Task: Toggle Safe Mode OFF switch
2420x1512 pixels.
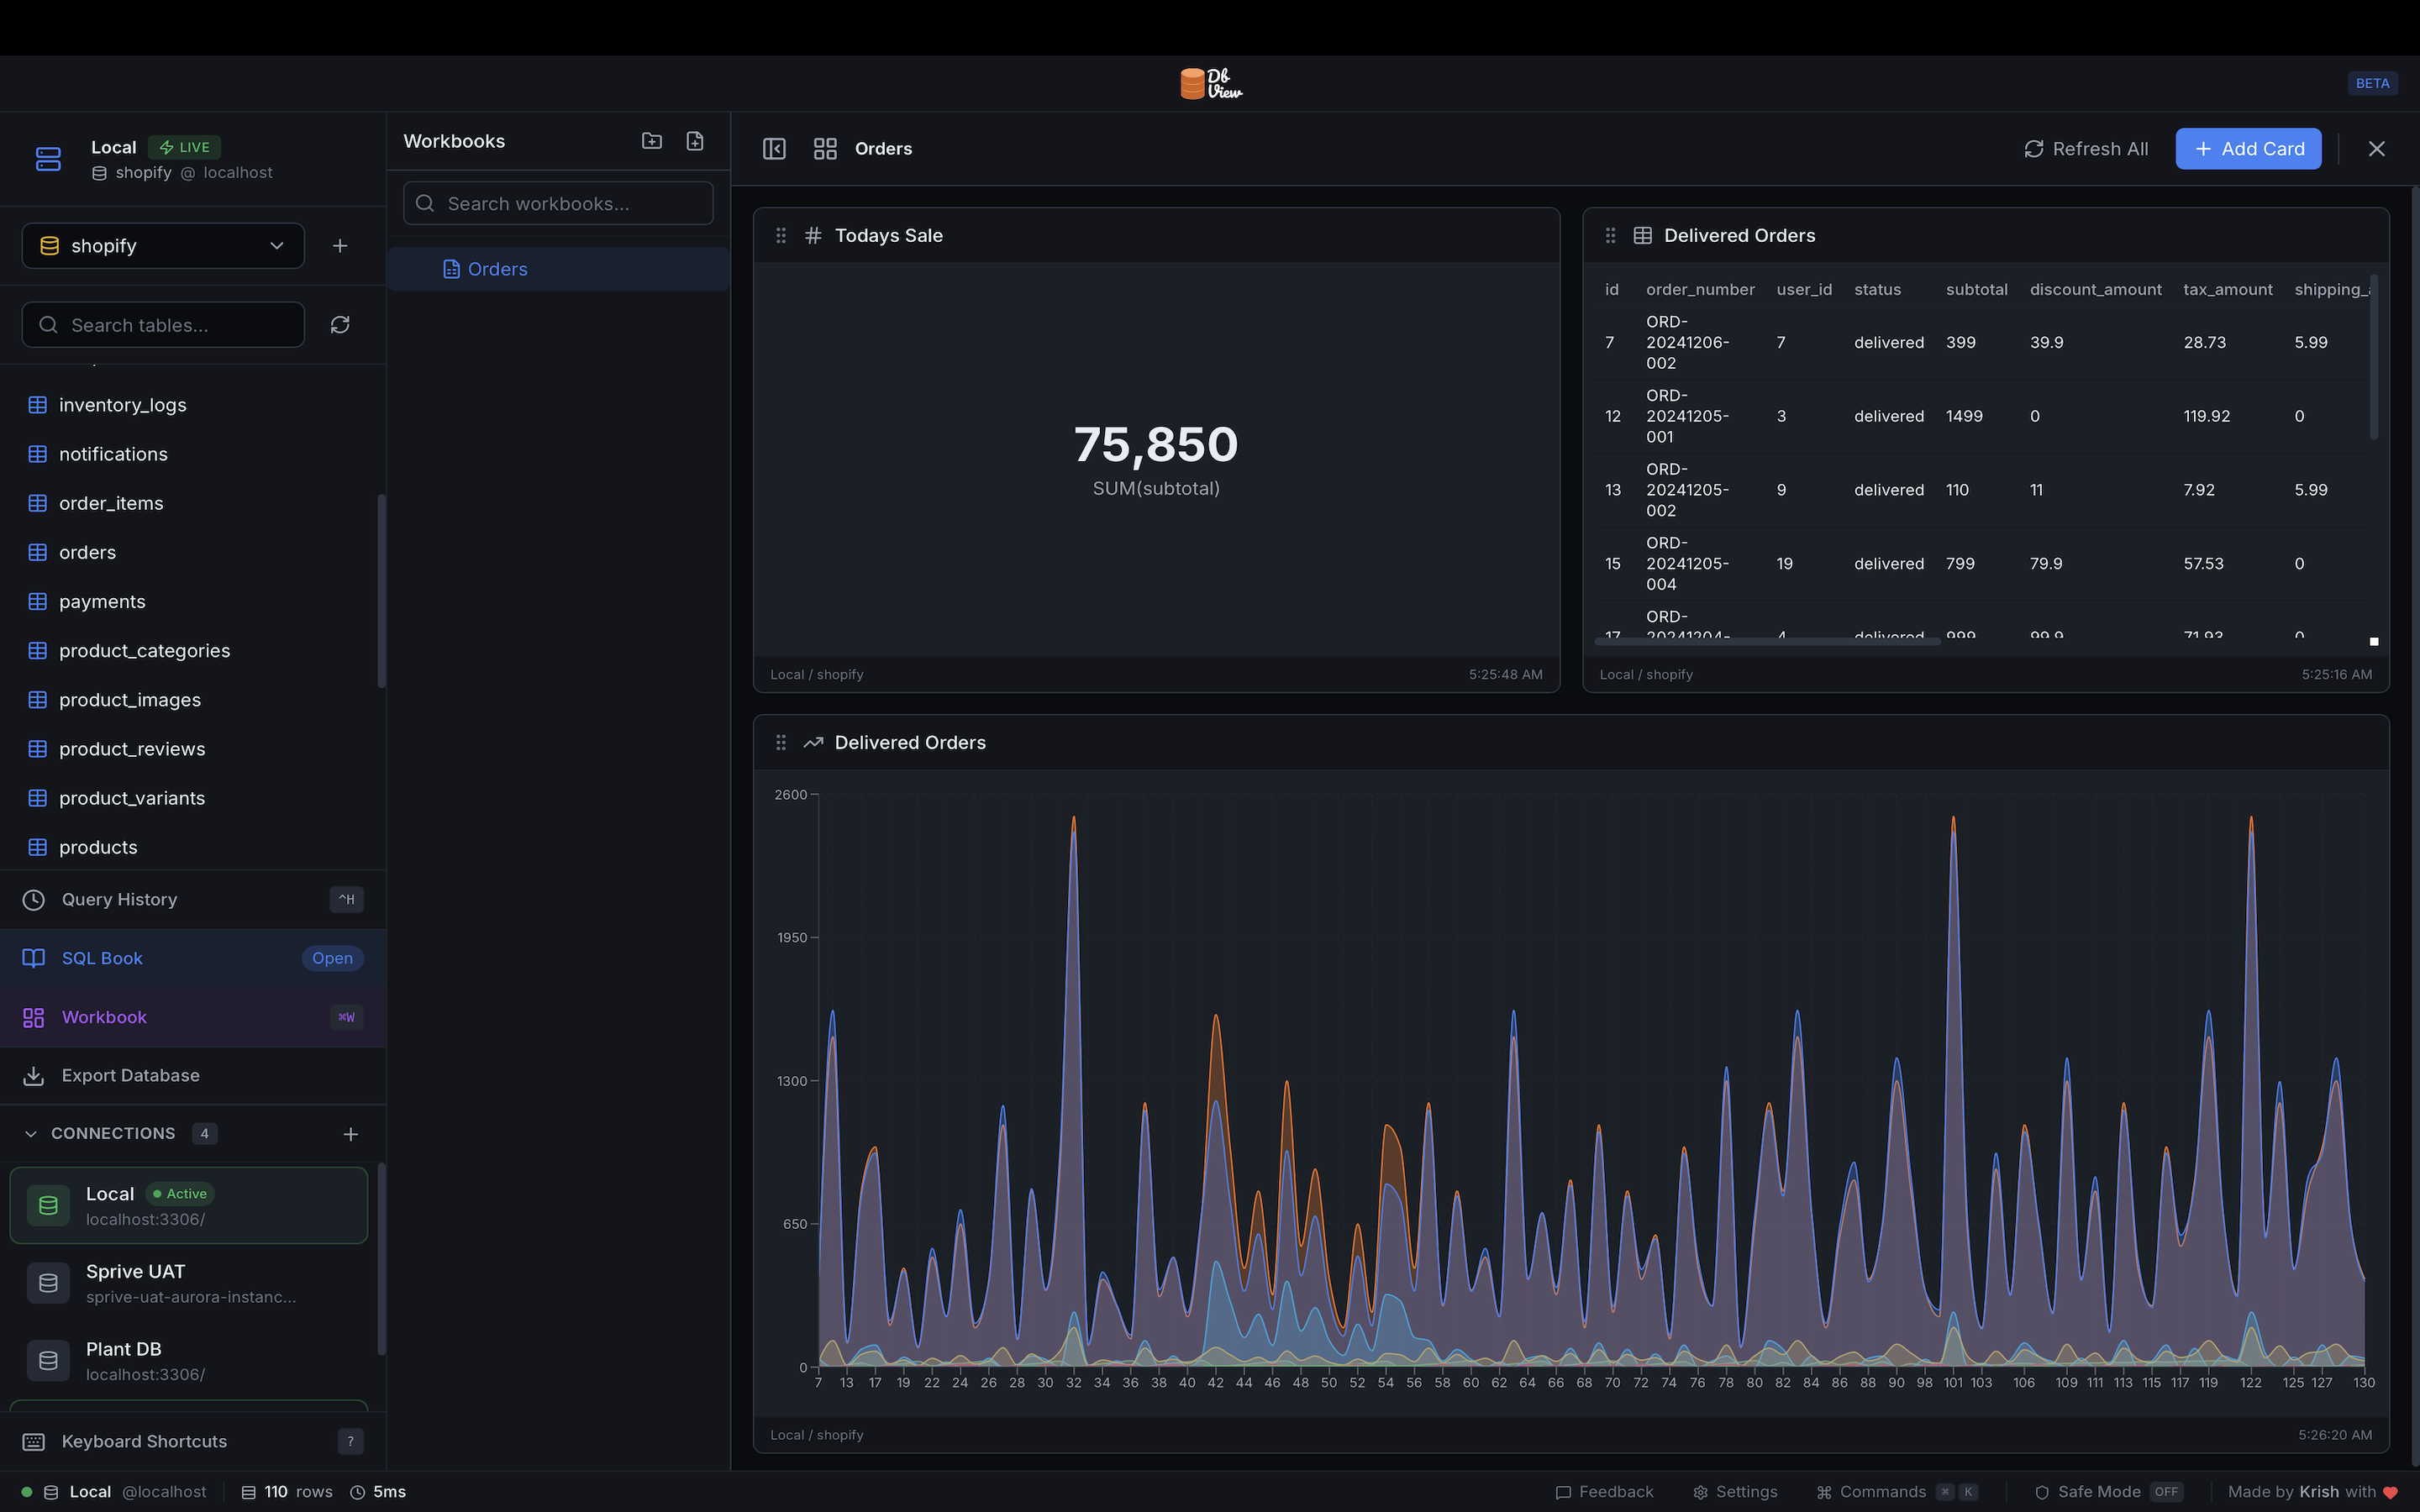Action: click(x=2166, y=1492)
